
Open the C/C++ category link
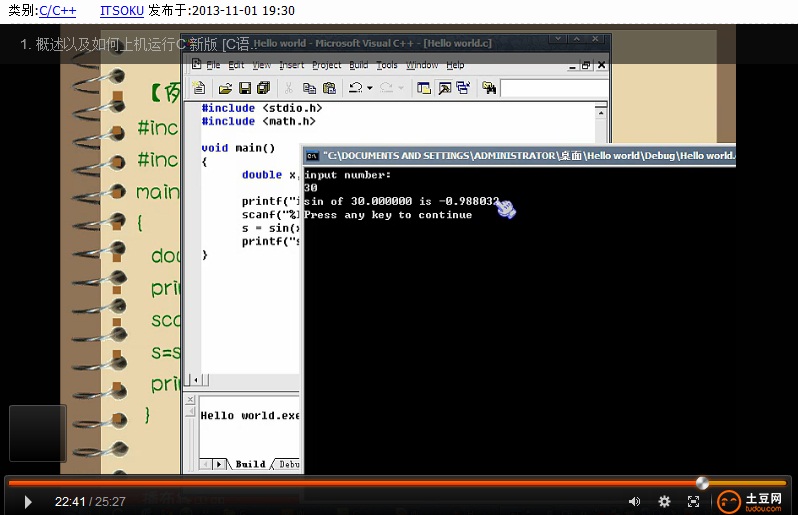(57, 10)
